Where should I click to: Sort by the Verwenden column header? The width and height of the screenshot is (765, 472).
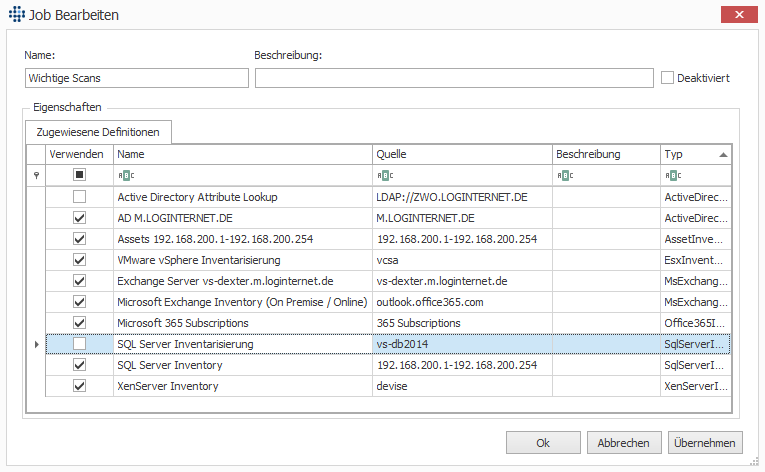79,154
